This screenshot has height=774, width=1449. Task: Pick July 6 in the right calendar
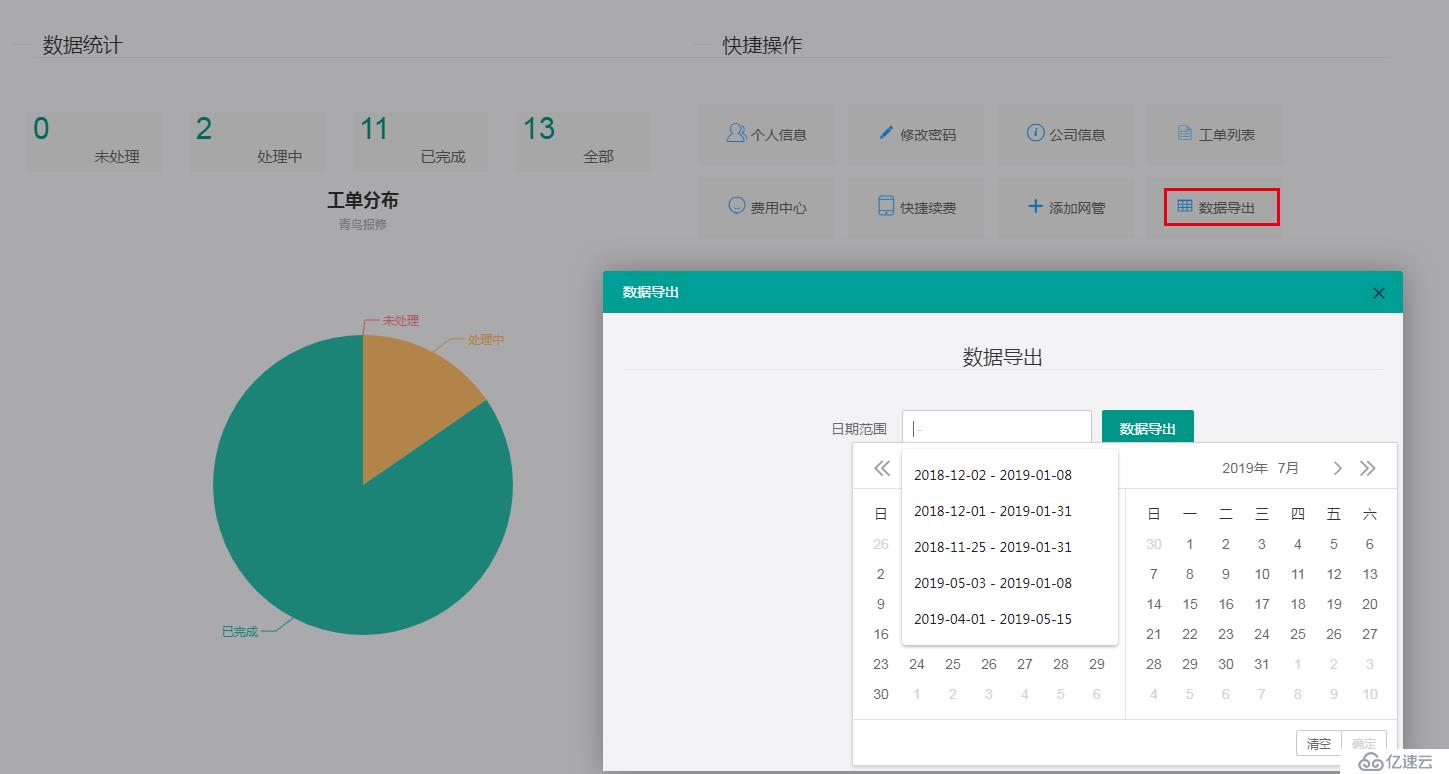1370,544
